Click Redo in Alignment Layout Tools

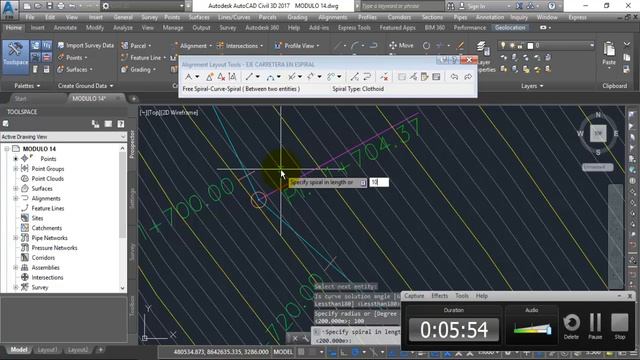(x=468, y=77)
